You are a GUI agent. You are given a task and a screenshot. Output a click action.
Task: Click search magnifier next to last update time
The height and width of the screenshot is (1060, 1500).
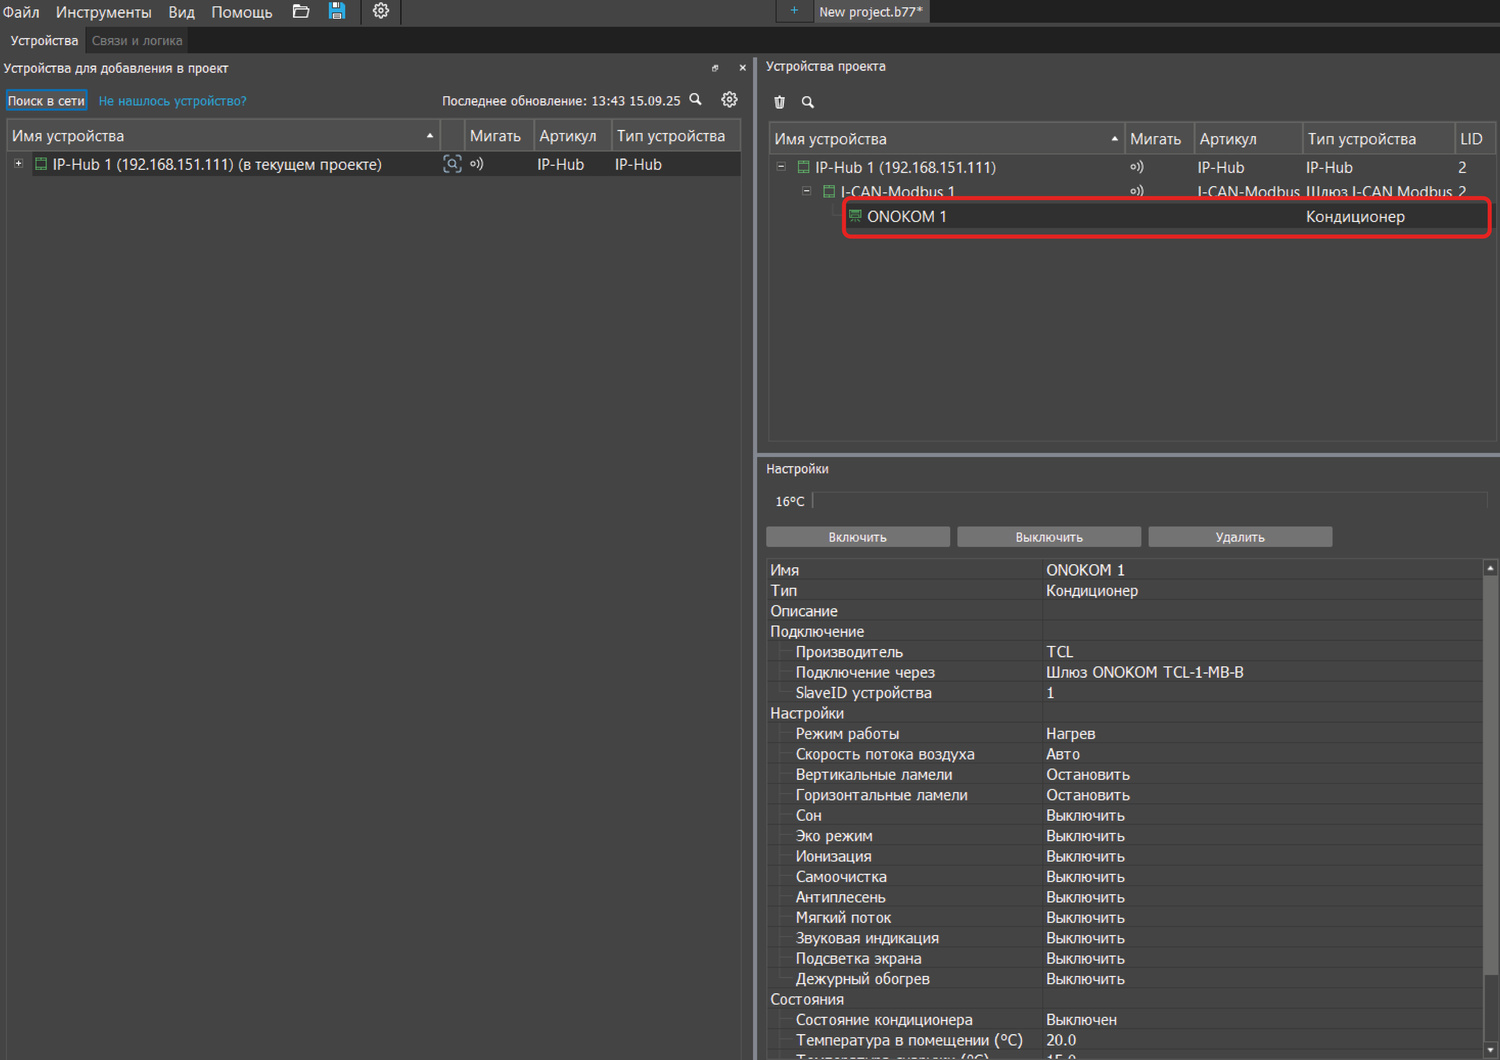tap(696, 100)
